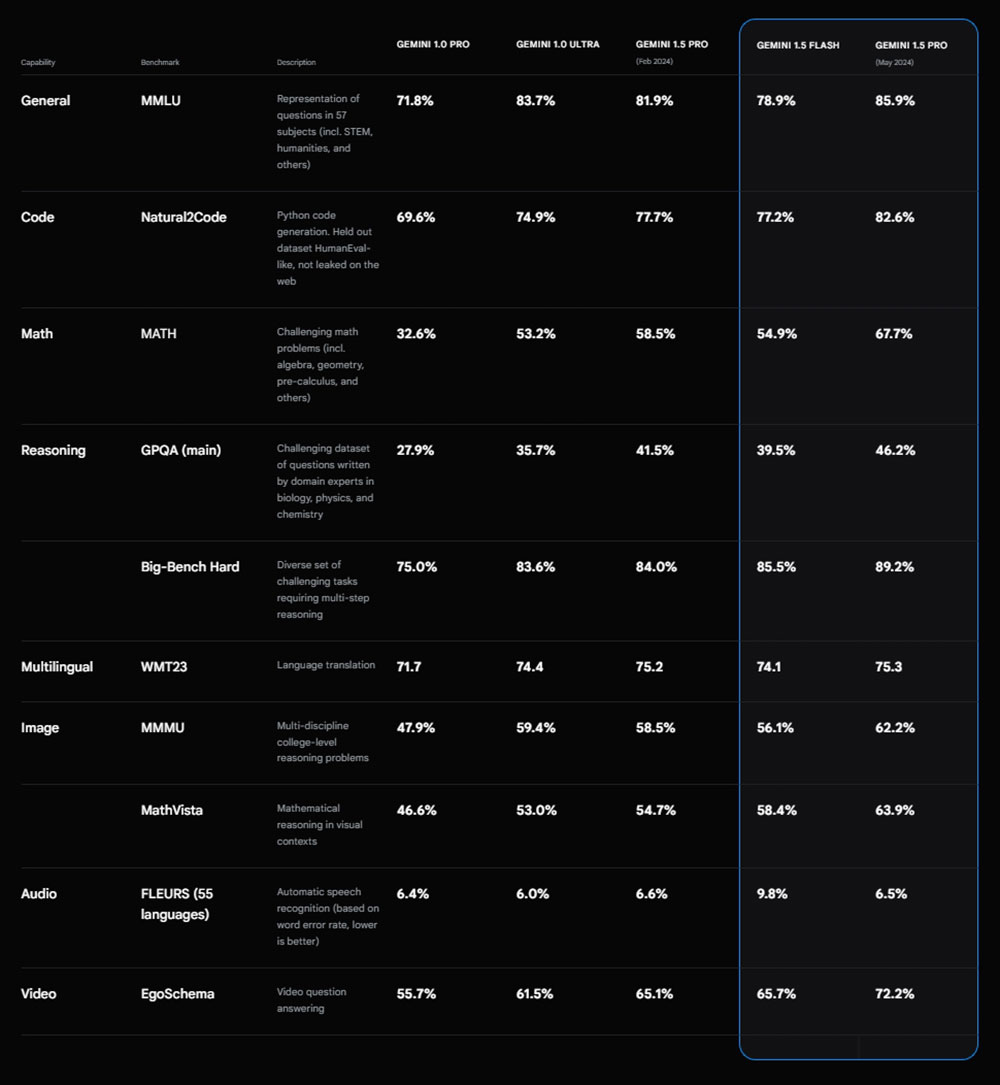
Task: Click the 67.7% MATH score
Action: coord(893,334)
